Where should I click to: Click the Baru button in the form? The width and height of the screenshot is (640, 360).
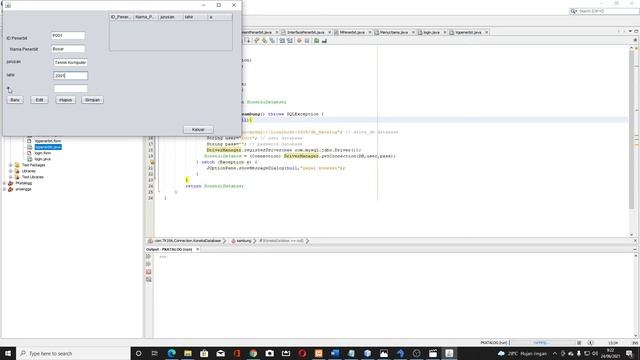(x=15, y=100)
